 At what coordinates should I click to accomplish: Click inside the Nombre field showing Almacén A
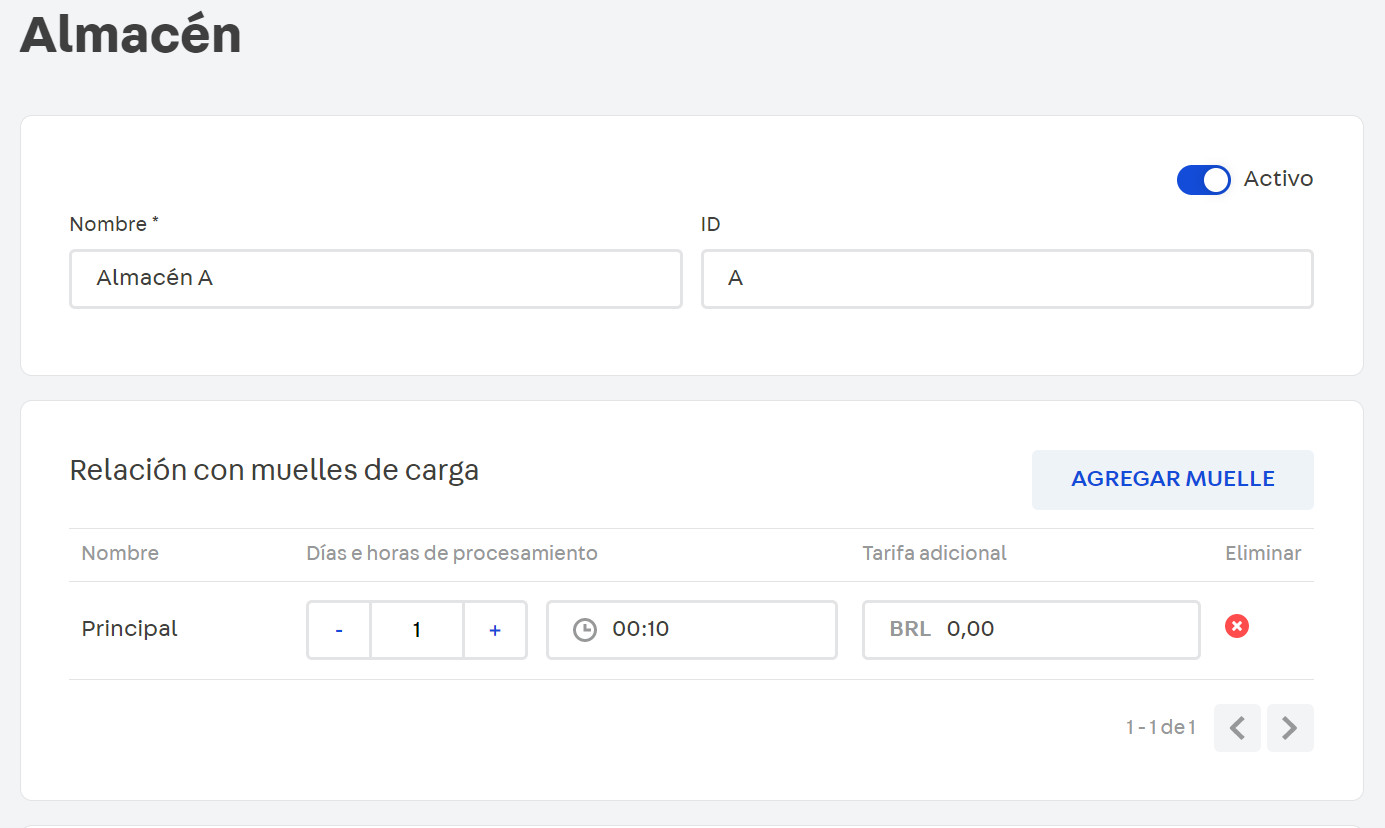pyautogui.click(x=375, y=278)
